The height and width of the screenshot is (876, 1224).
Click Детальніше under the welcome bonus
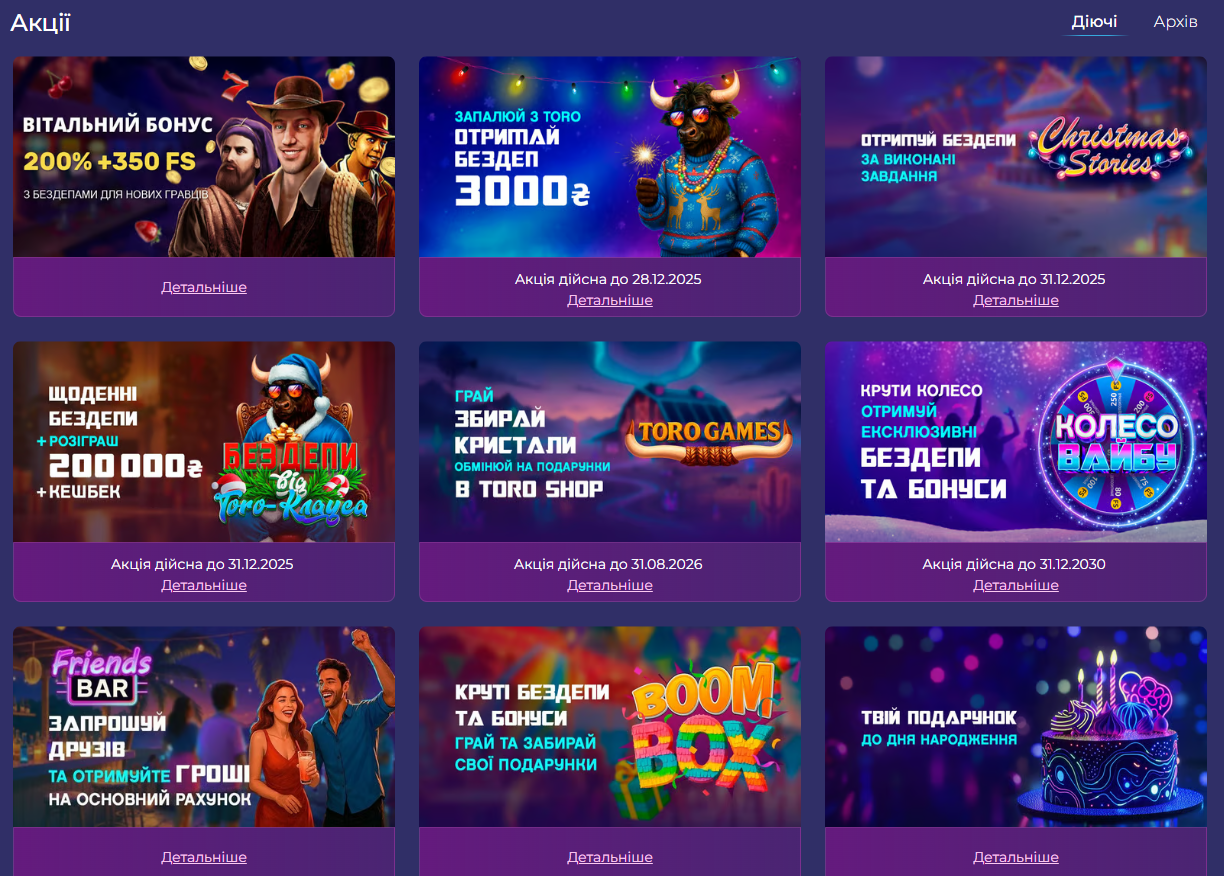(204, 287)
